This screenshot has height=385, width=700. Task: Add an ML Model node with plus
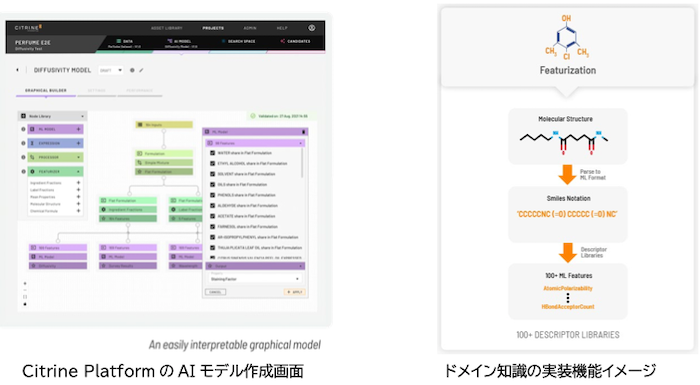[79, 129]
